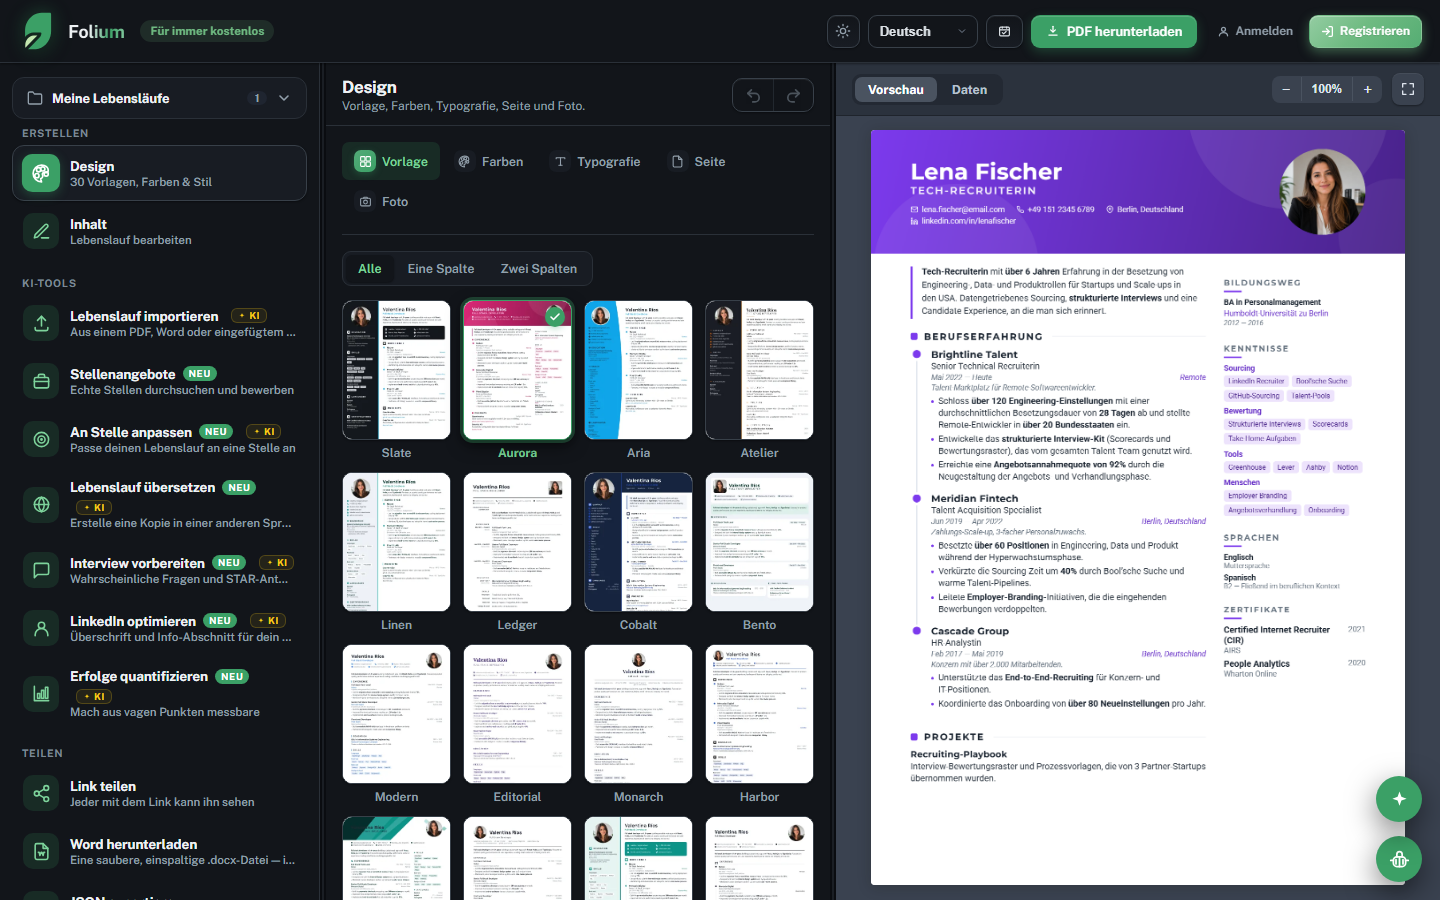This screenshot has width=1440, height=900.
Task: Click the Folium leaf logo
Action: pos(38,31)
